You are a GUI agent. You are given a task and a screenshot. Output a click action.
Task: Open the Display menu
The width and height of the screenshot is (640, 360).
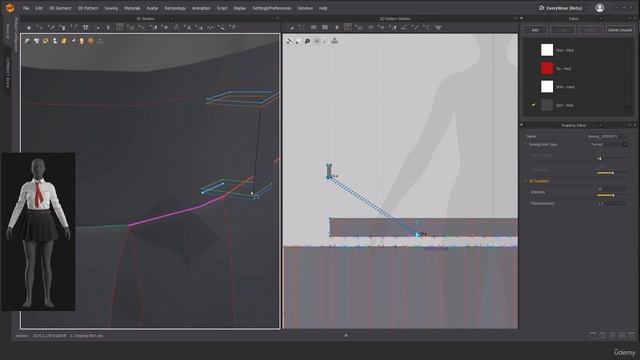point(240,8)
